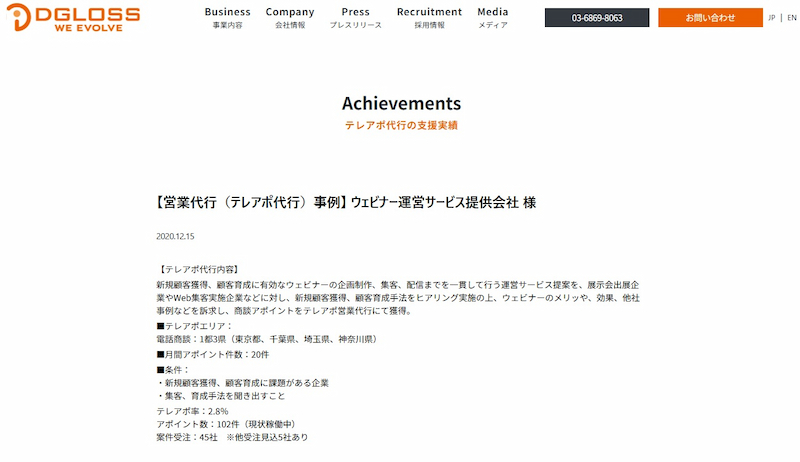
Task: Click the 電話商談：1都3県 line
Action: tap(268, 339)
